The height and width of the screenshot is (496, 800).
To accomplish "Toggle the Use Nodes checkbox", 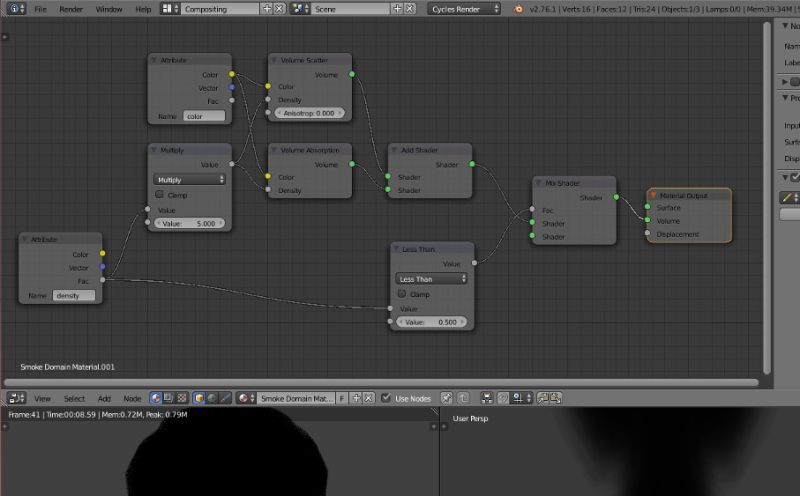I will (386, 398).
